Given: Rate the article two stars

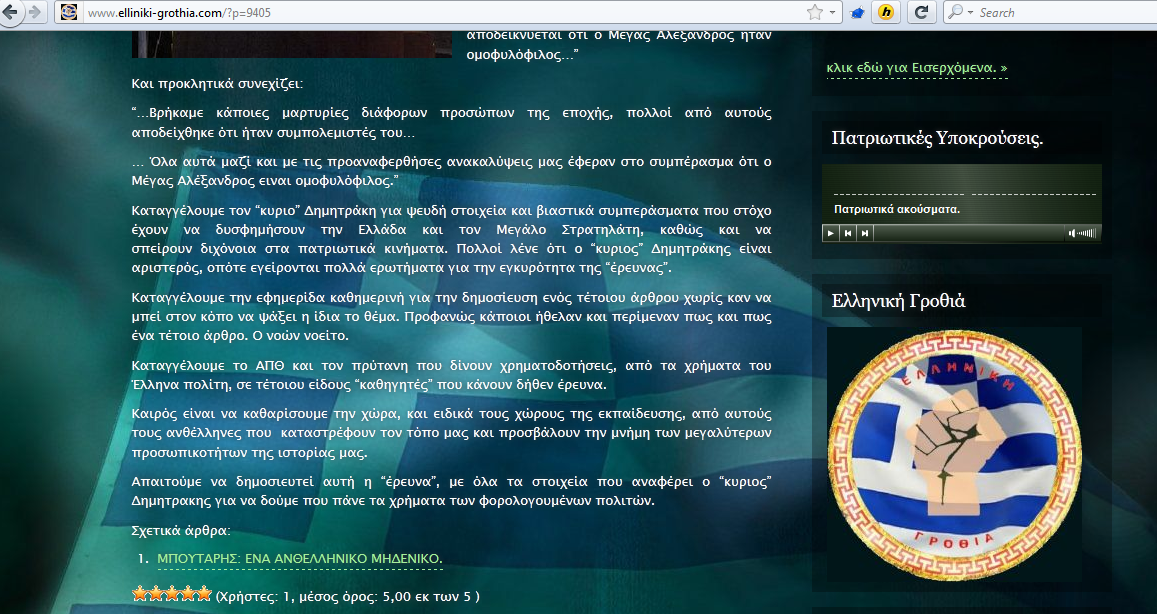Looking at the screenshot, I should pos(156,593).
